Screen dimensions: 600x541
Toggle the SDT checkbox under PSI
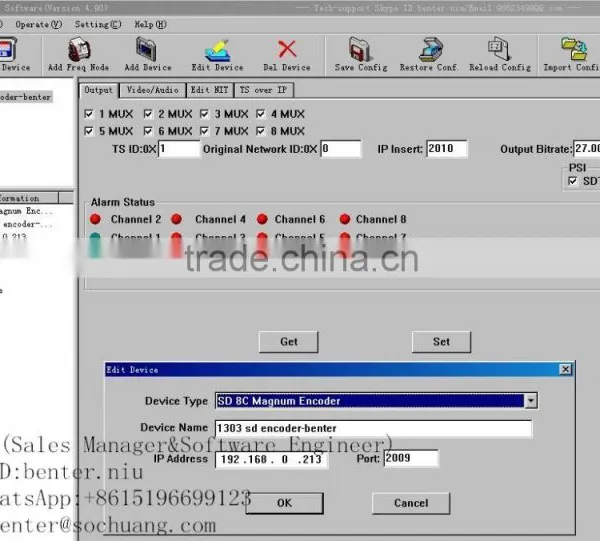[x=572, y=181]
